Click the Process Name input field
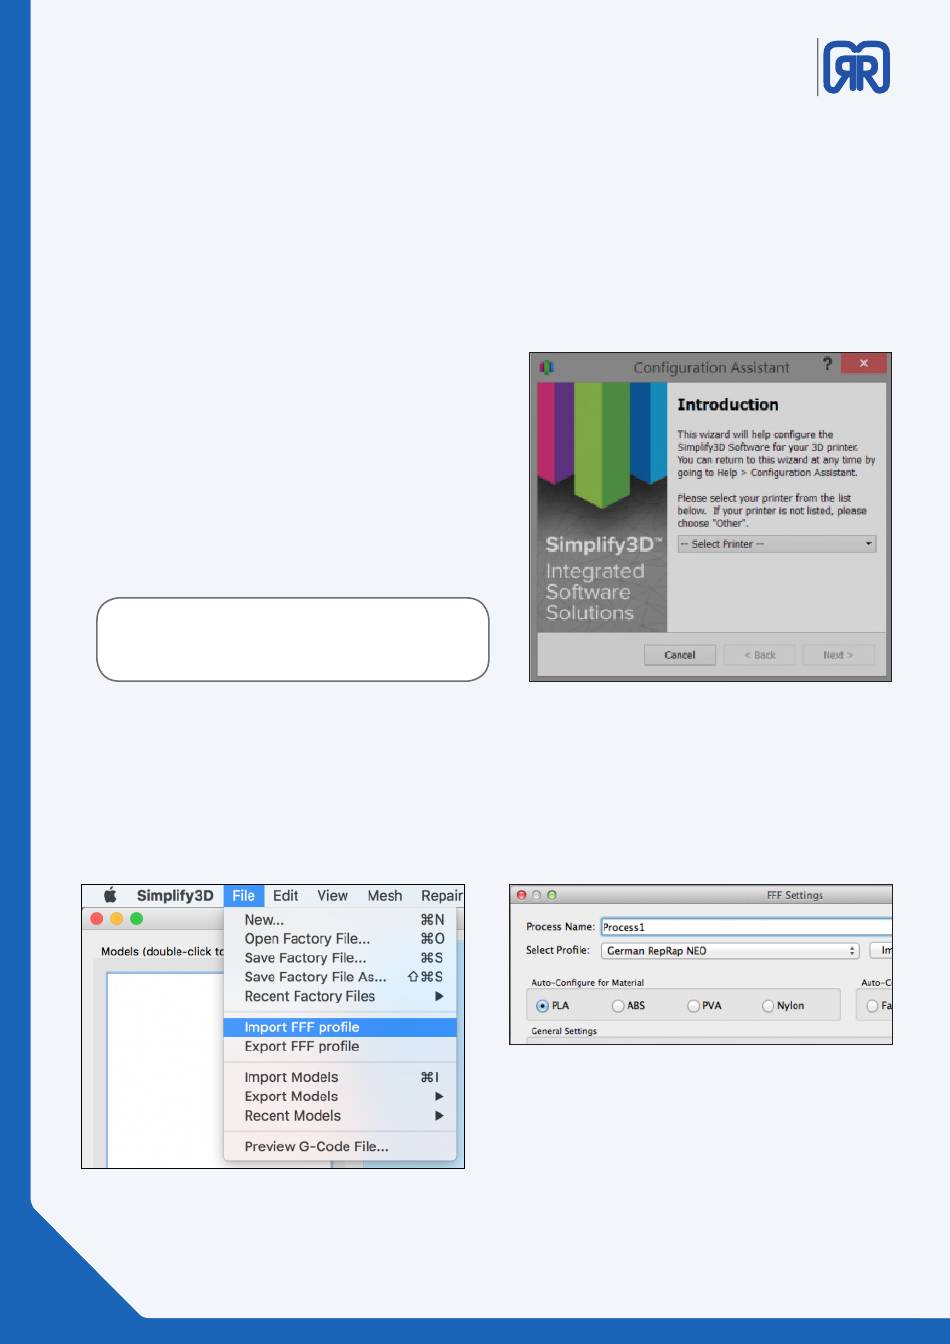The image size is (950, 1344). pyautogui.click(x=746, y=927)
